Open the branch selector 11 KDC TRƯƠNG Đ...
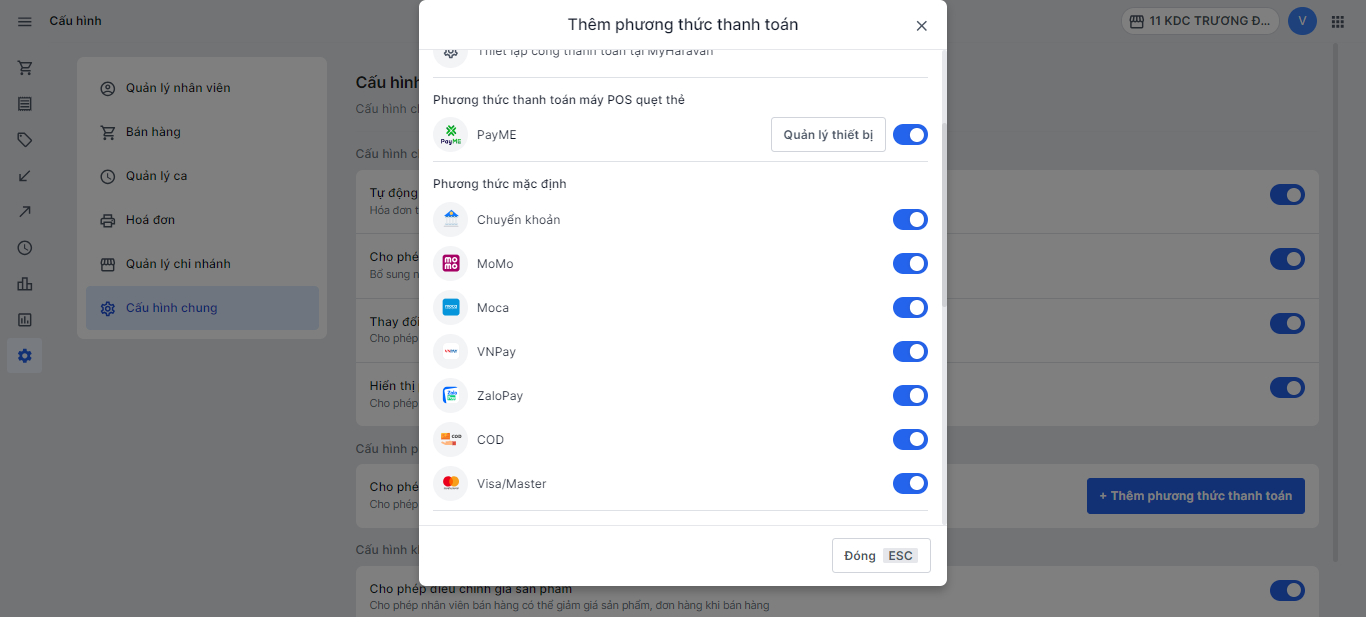This screenshot has width=1366, height=617. coord(1200,21)
